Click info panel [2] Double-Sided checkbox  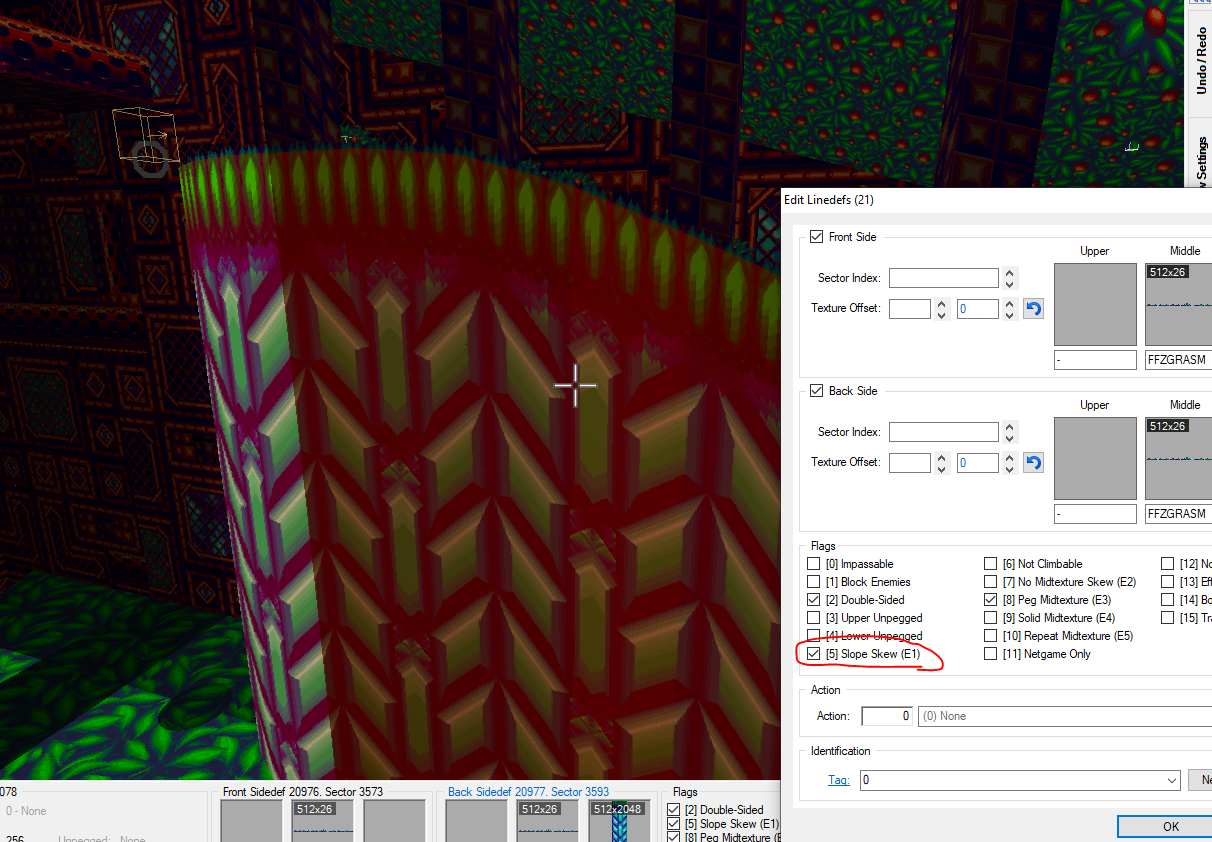(x=674, y=810)
